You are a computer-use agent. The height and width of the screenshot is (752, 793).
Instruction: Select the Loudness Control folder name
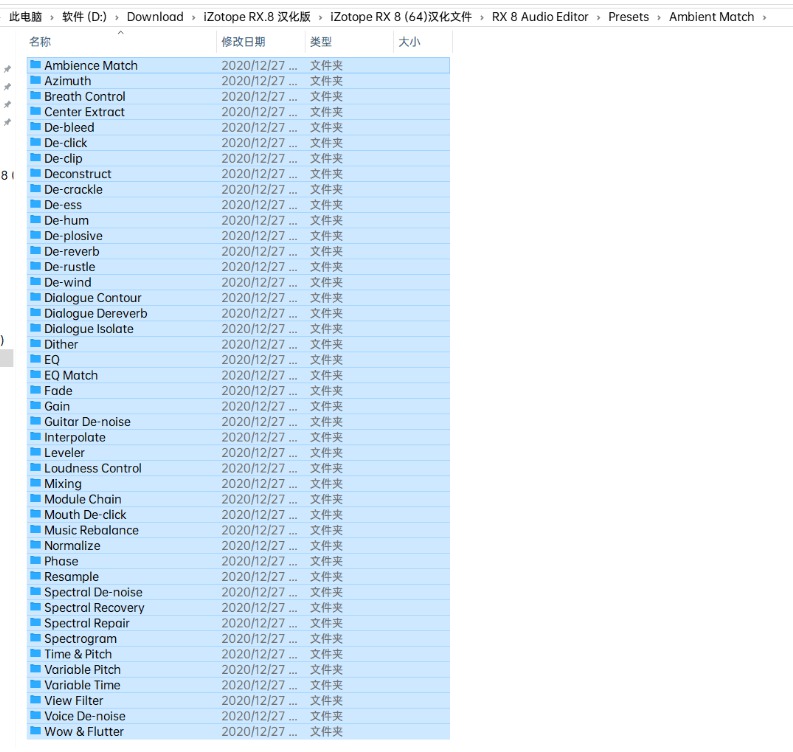click(x=93, y=468)
